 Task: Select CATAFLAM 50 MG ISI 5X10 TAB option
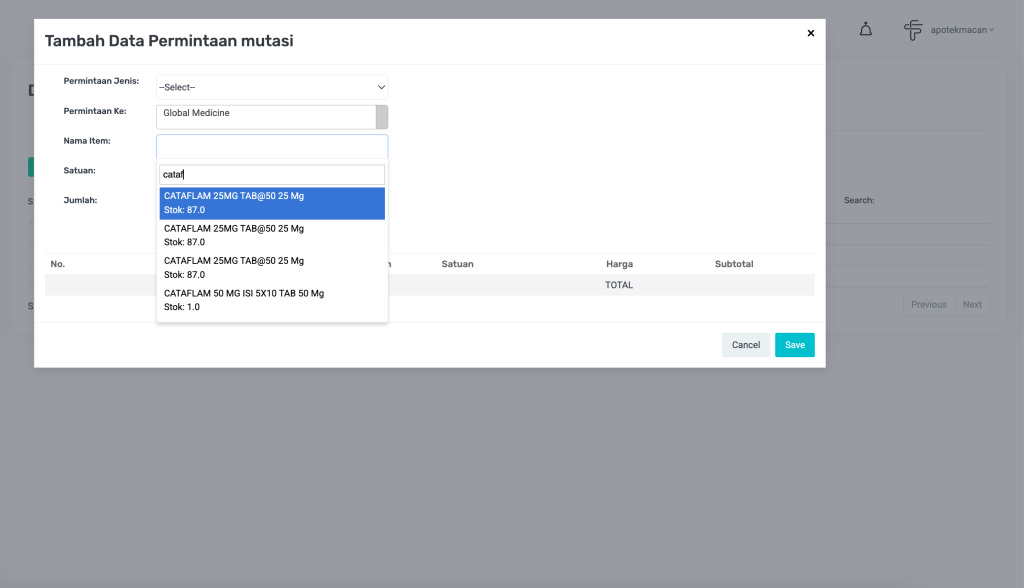coord(272,300)
